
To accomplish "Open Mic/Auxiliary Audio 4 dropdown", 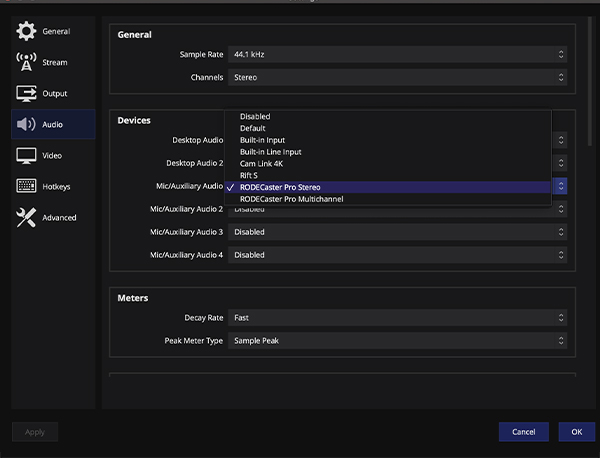I will [398, 255].
